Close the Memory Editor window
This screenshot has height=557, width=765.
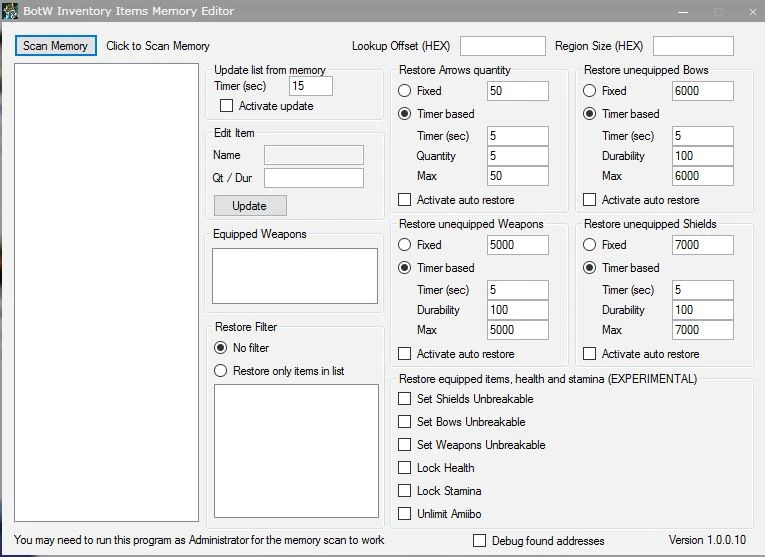(753, 11)
